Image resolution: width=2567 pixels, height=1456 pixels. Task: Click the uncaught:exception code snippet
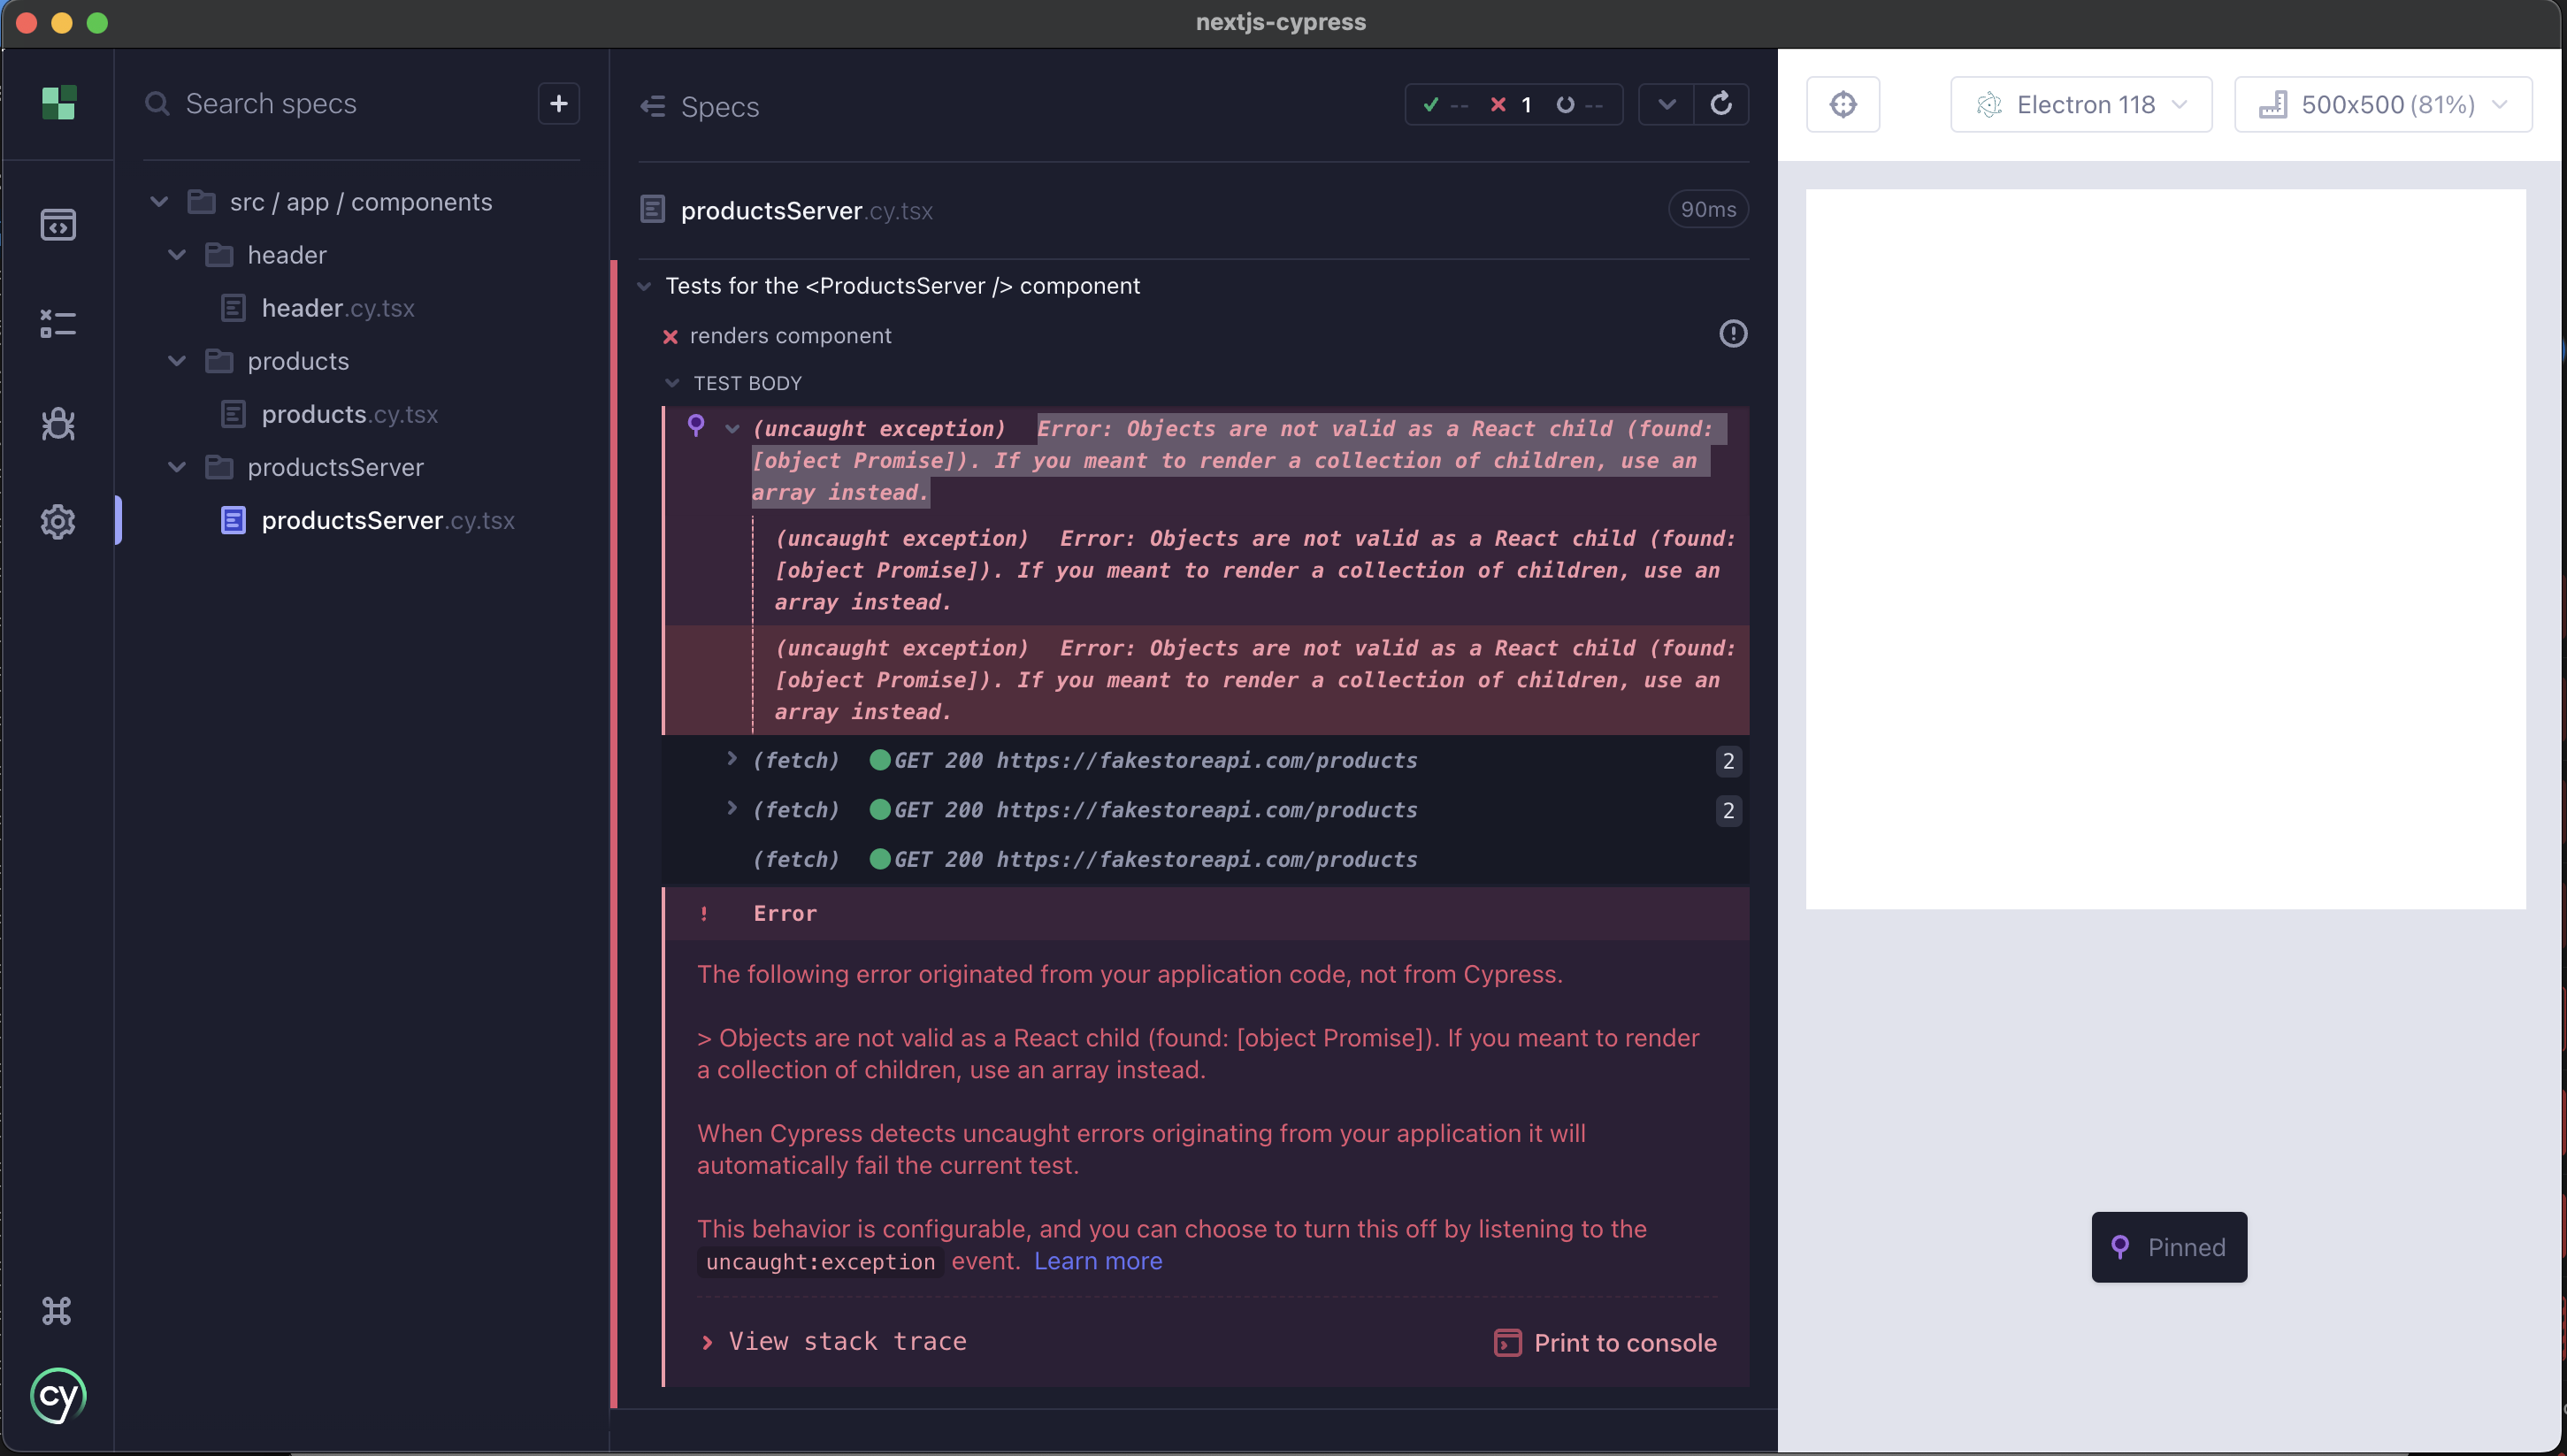[820, 1262]
